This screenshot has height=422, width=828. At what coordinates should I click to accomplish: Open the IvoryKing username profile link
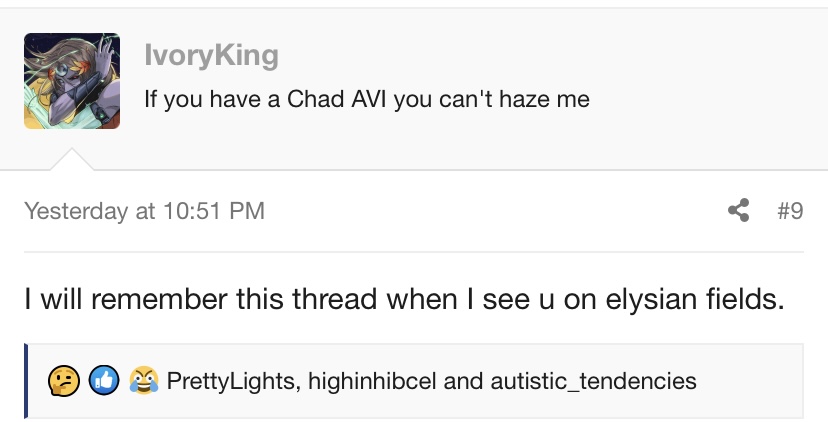coord(211,55)
